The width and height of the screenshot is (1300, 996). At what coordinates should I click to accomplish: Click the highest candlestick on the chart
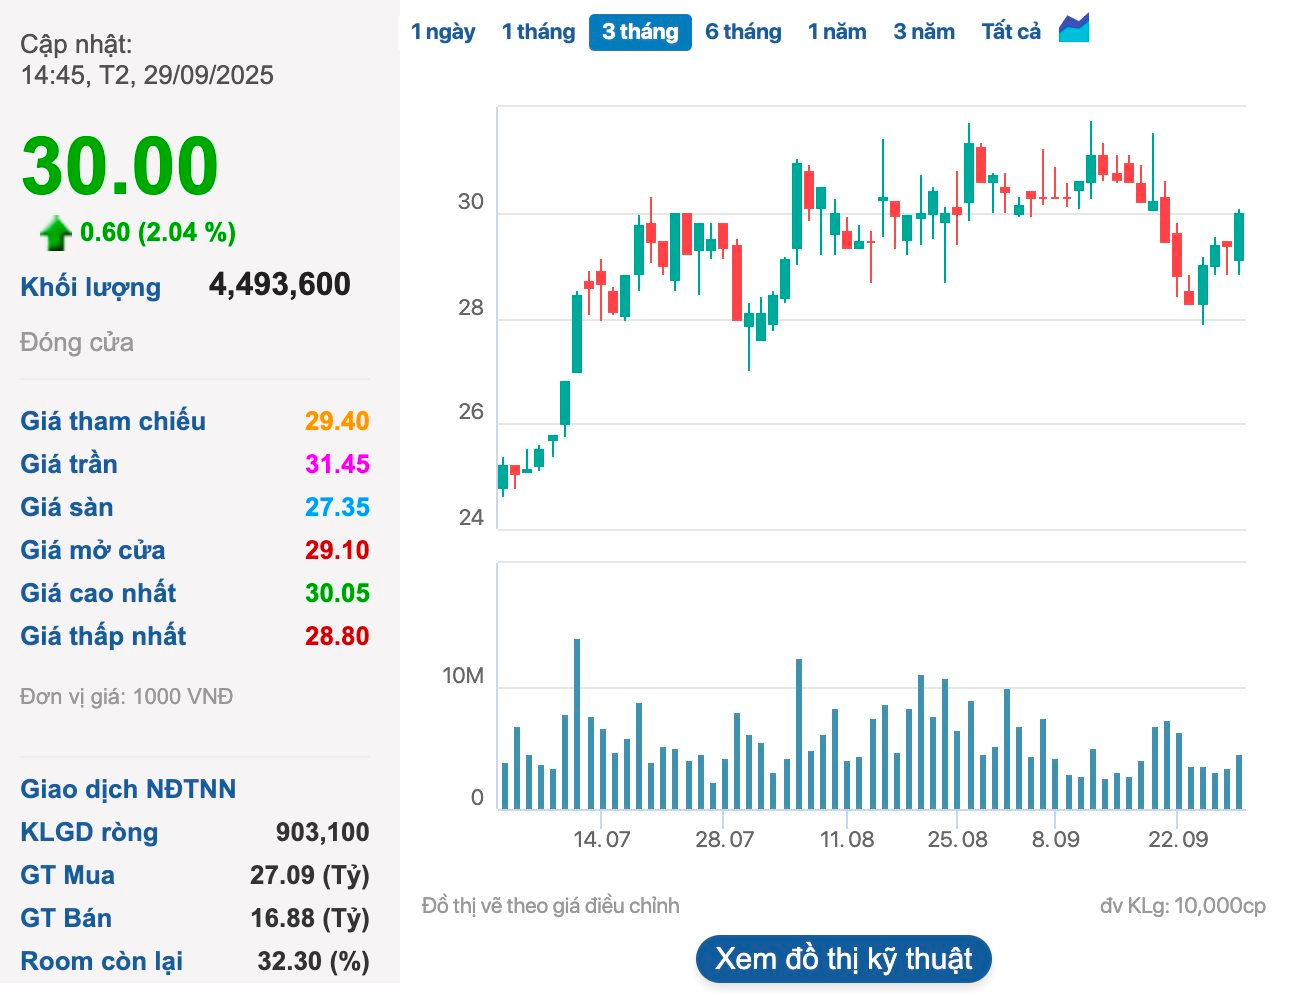pos(1090,170)
